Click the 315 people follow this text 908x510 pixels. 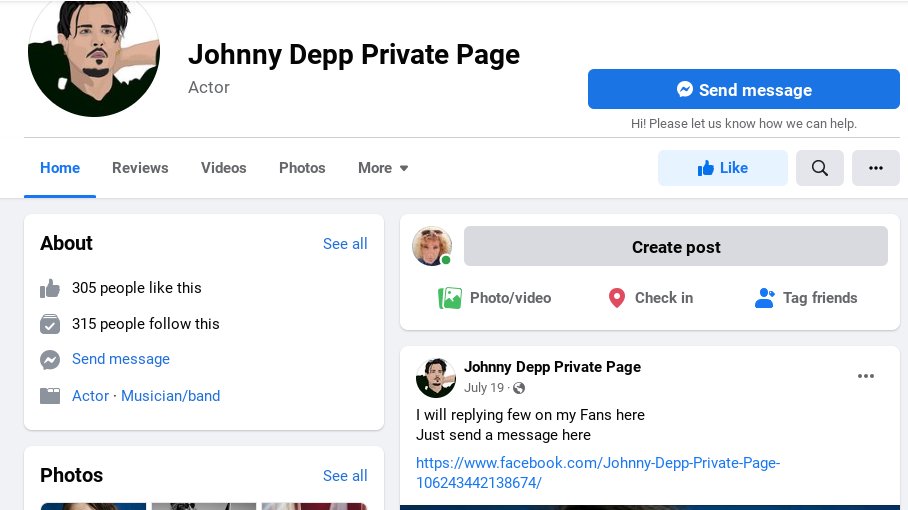point(145,324)
